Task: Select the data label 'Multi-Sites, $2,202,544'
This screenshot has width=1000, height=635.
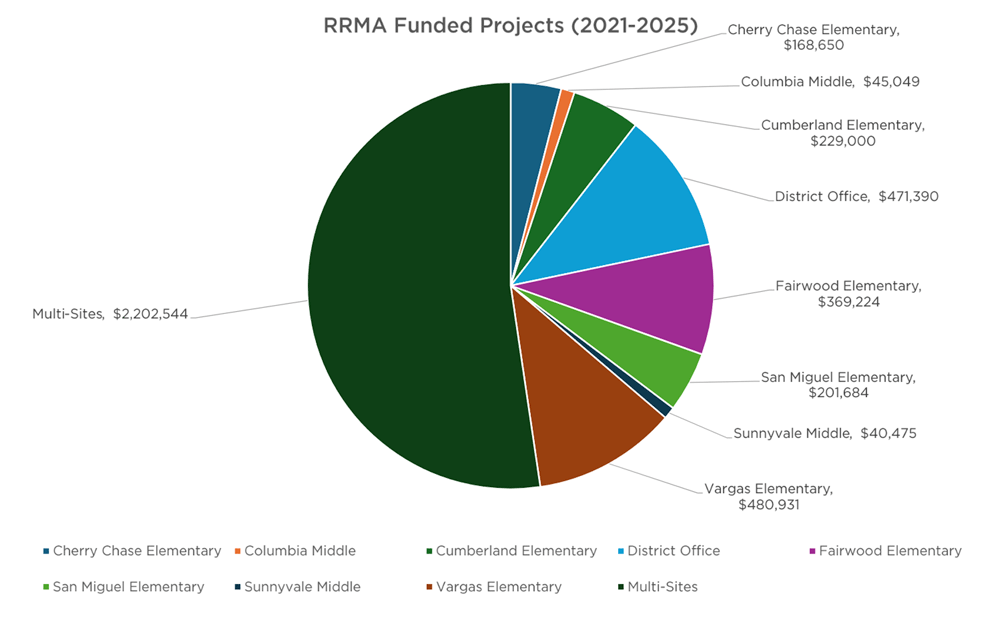Action: click(110, 314)
